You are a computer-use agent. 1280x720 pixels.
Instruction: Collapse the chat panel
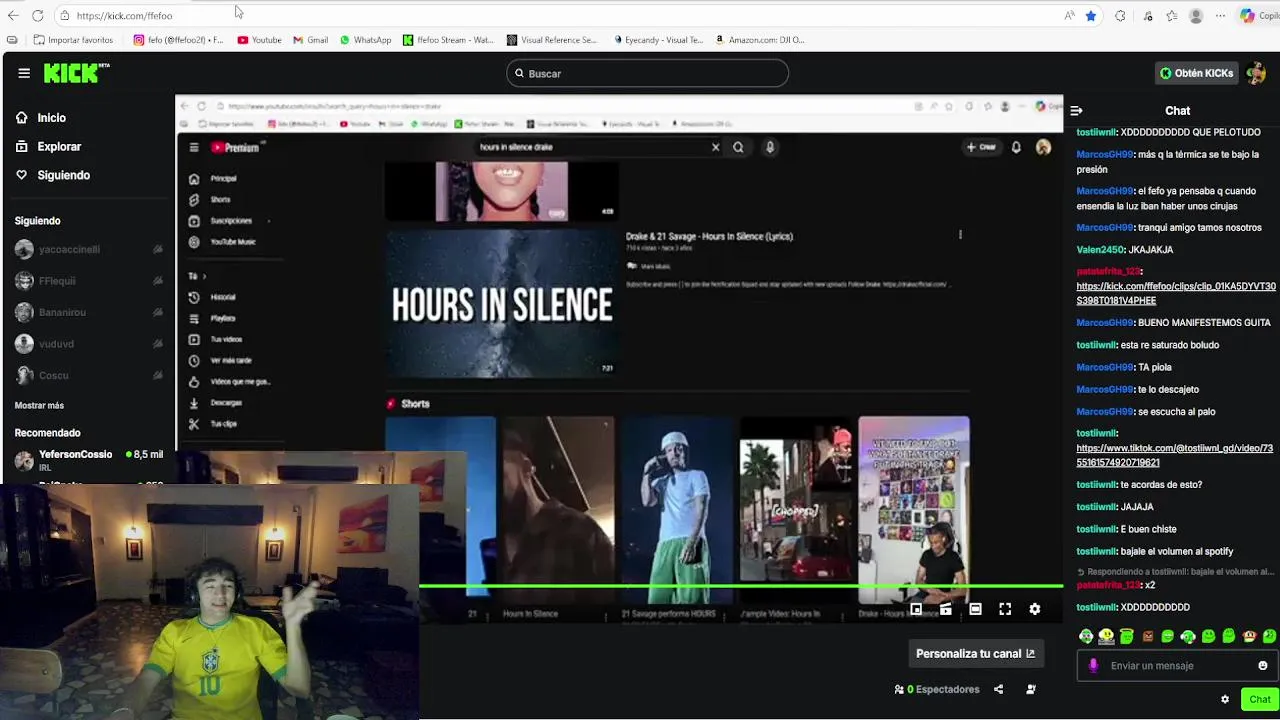point(1076,111)
